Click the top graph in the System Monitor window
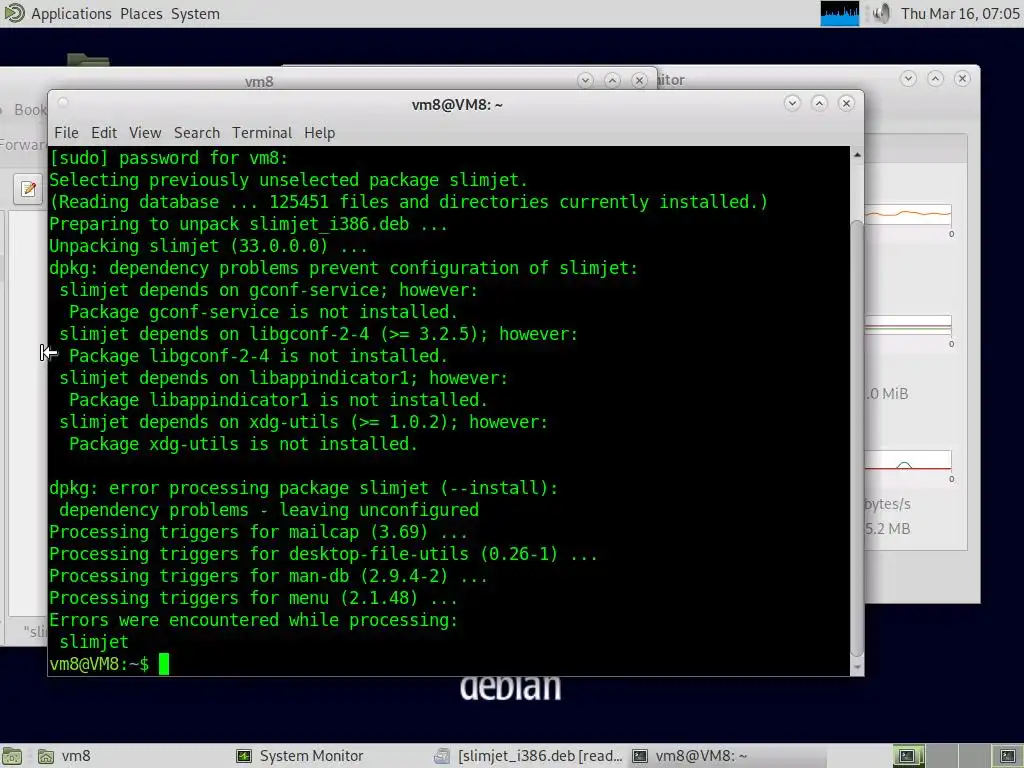 coord(908,214)
